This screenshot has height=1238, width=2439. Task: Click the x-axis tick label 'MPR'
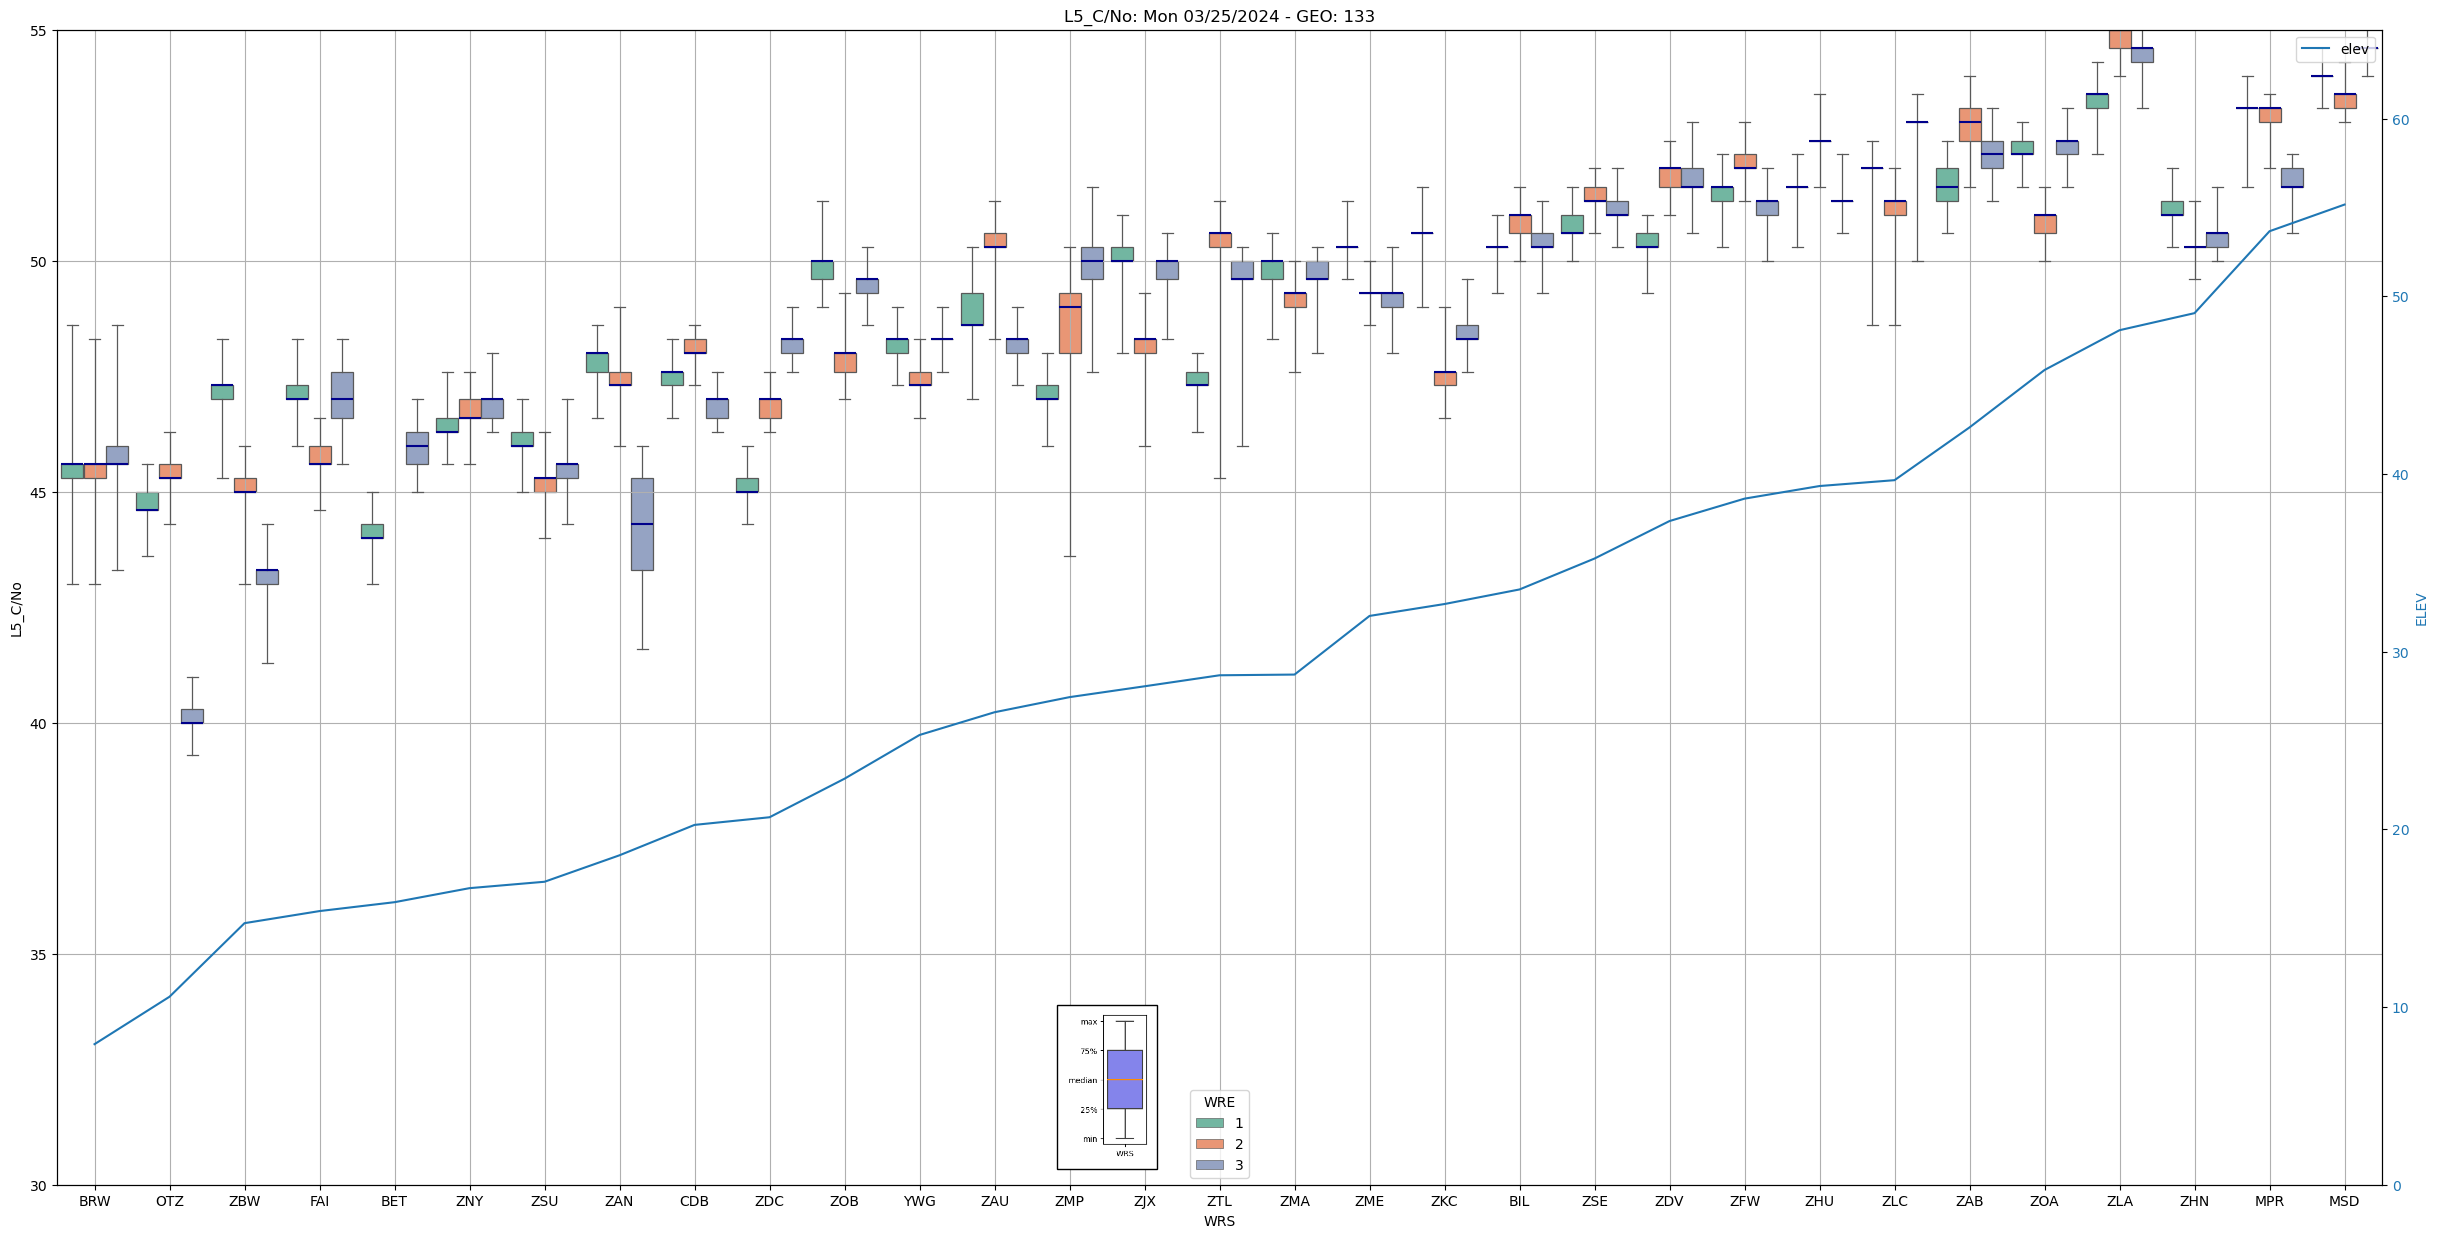[2270, 1201]
